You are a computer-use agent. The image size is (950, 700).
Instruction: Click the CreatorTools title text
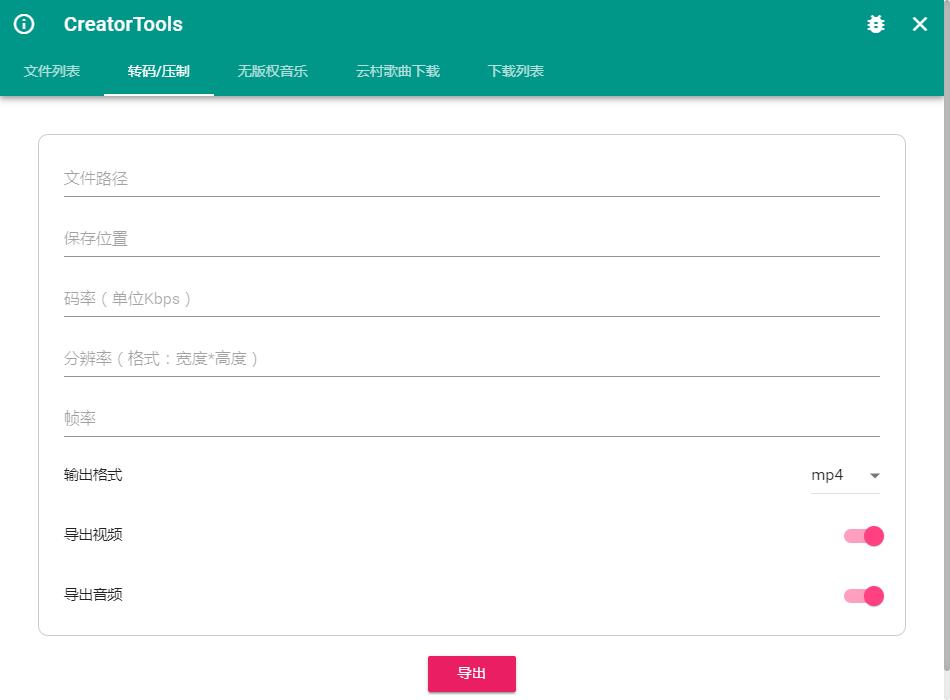coord(123,24)
